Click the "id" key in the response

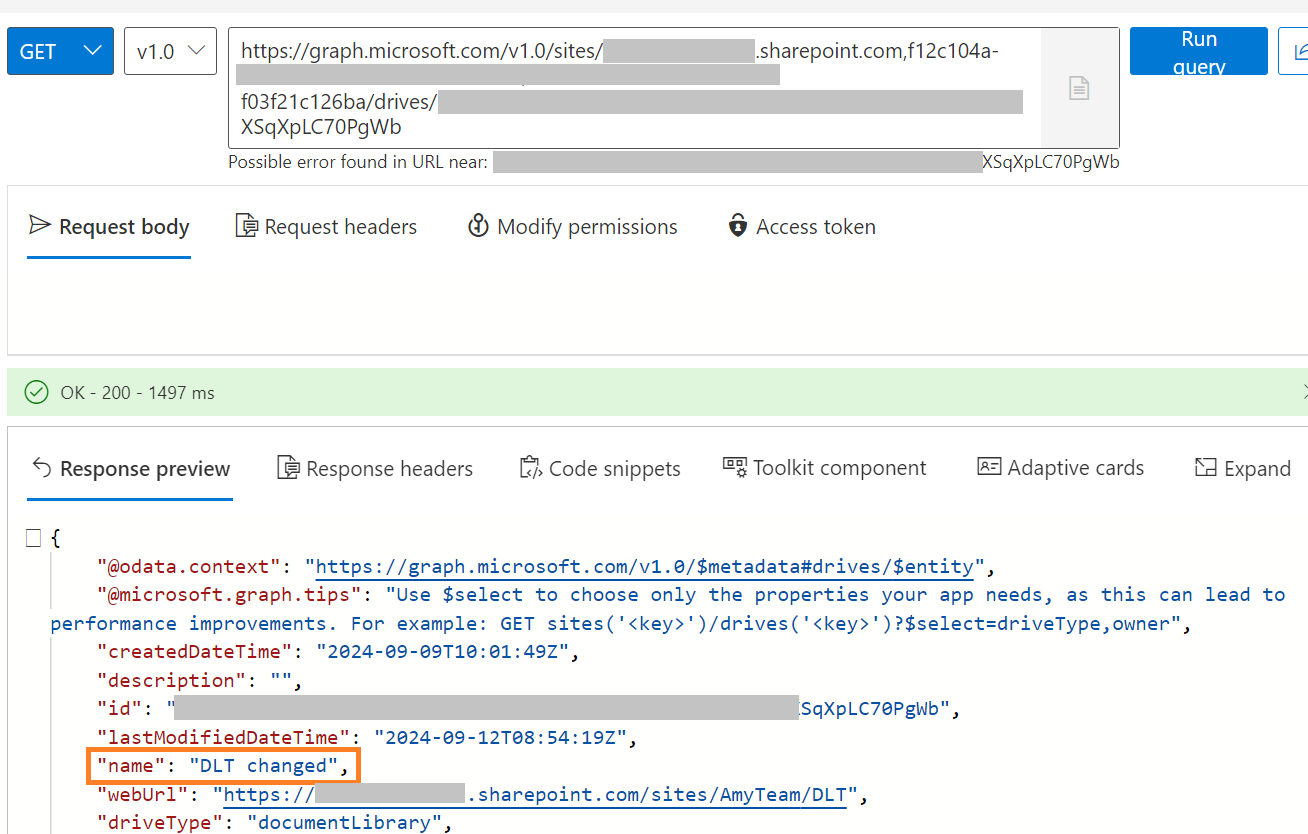click(x=122, y=709)
